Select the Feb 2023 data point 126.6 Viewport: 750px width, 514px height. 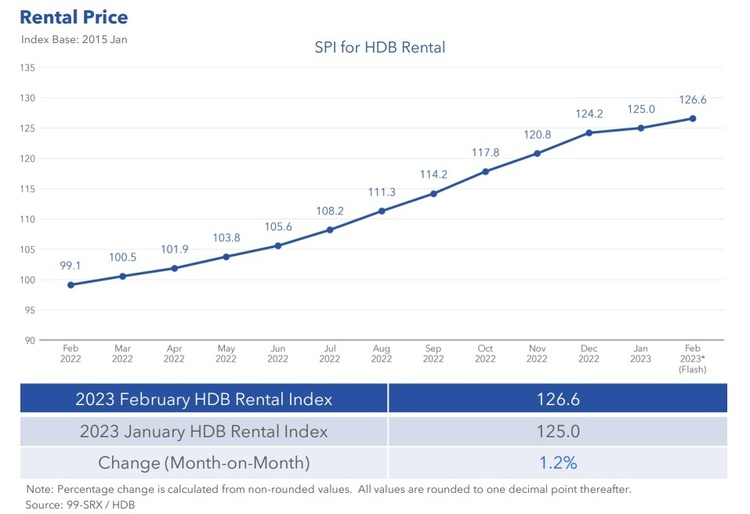click(693, 119)
